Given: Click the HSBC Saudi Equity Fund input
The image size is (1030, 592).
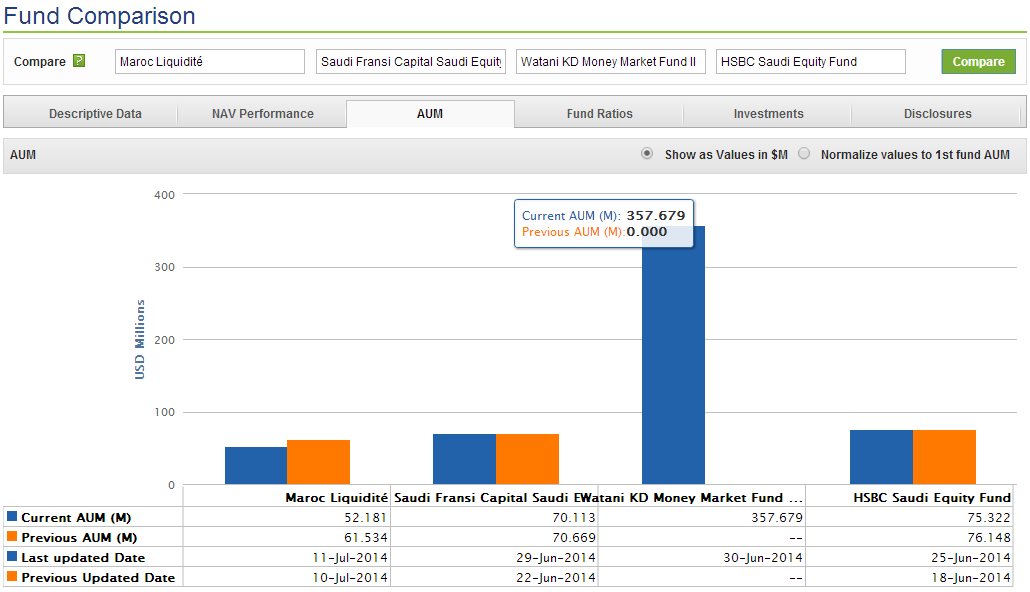Looking at the screenshot, I should point(811,62).
